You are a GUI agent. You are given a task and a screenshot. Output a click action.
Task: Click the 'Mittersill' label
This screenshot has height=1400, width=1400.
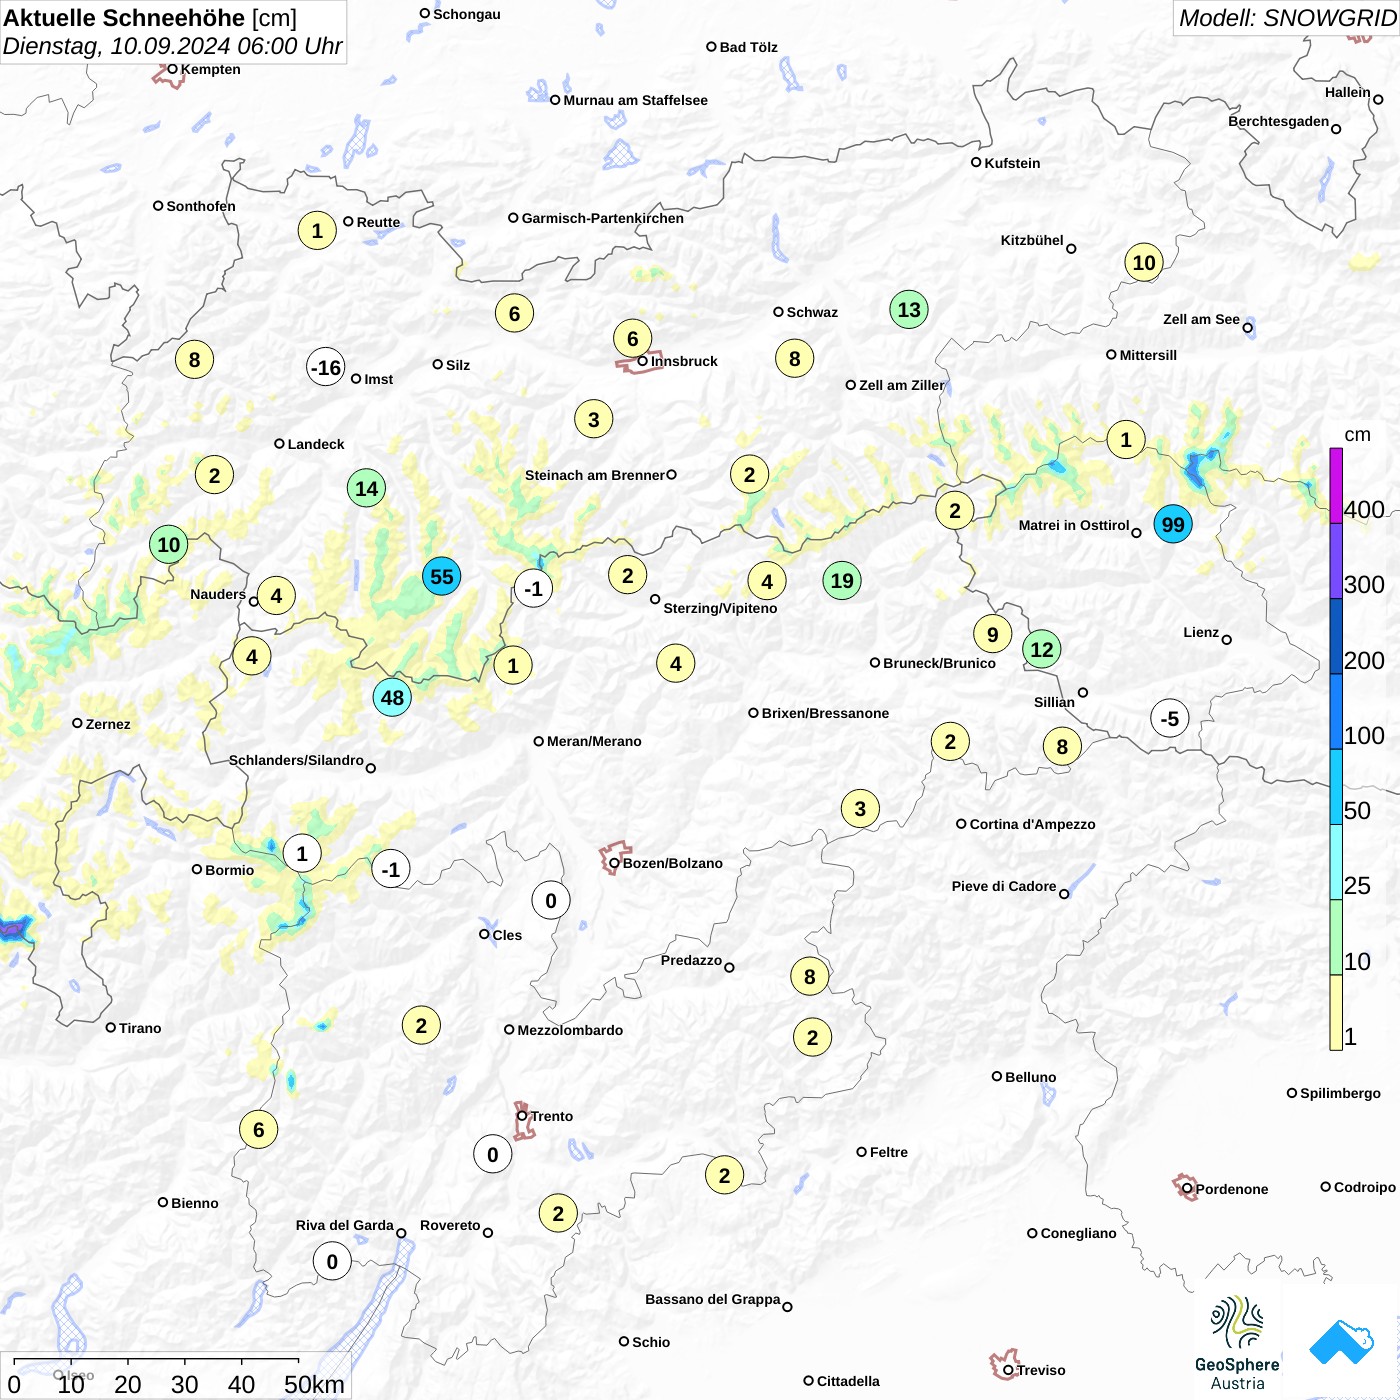click(x=1148, y=355)
